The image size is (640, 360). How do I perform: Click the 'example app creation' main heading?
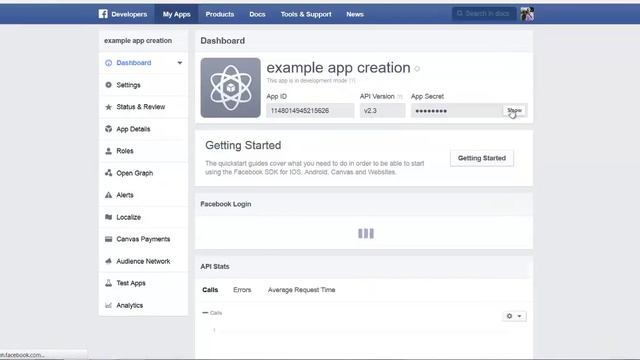coord(338,68)
